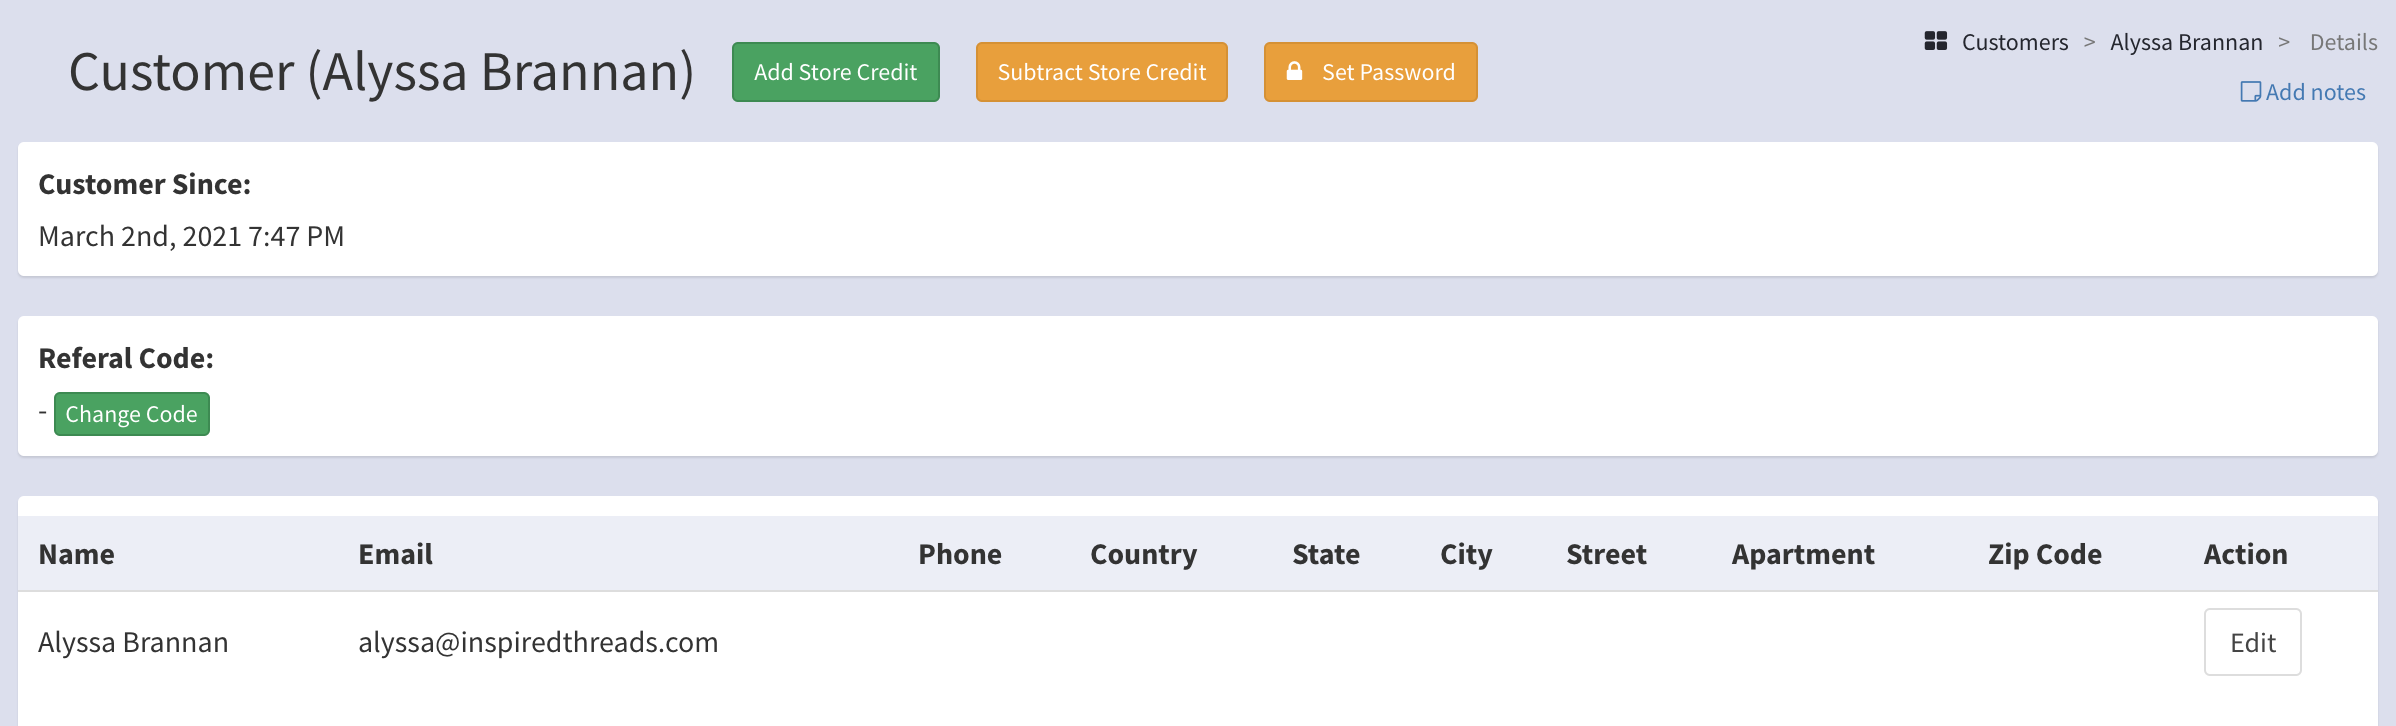Add store credit for this customer
Viewport: 2396px width, 726px height.
(835, 72)
